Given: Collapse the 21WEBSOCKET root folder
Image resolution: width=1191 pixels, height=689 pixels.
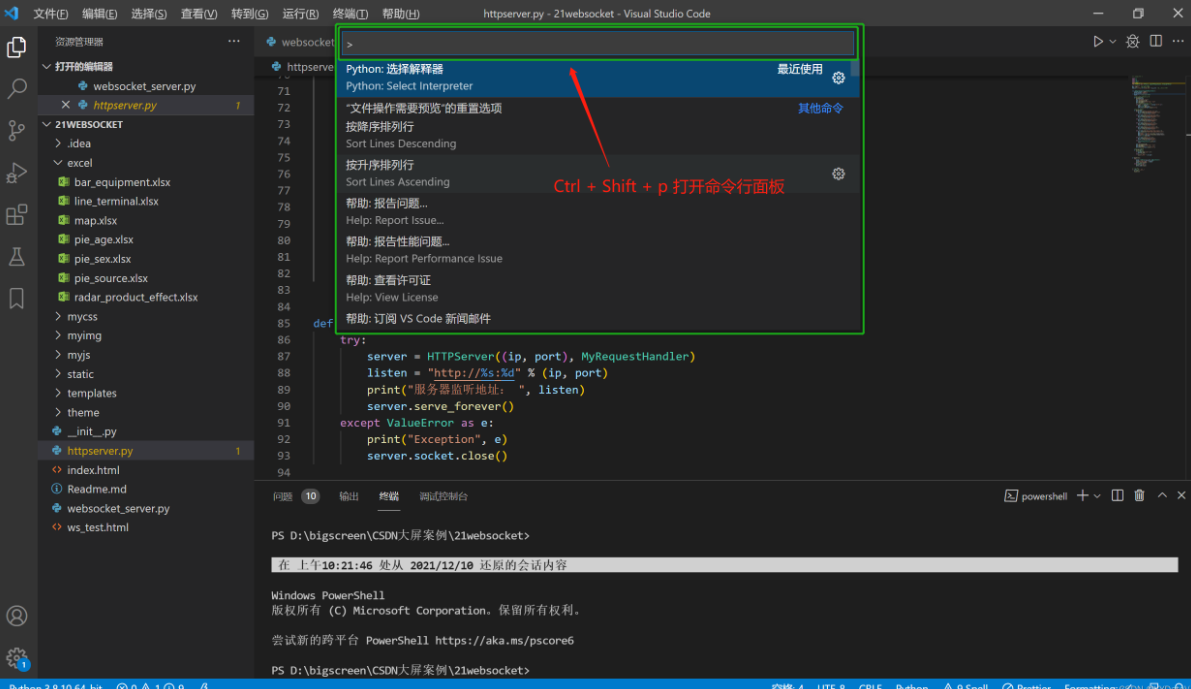Looking at the screenshot, I should click(47, 124).
